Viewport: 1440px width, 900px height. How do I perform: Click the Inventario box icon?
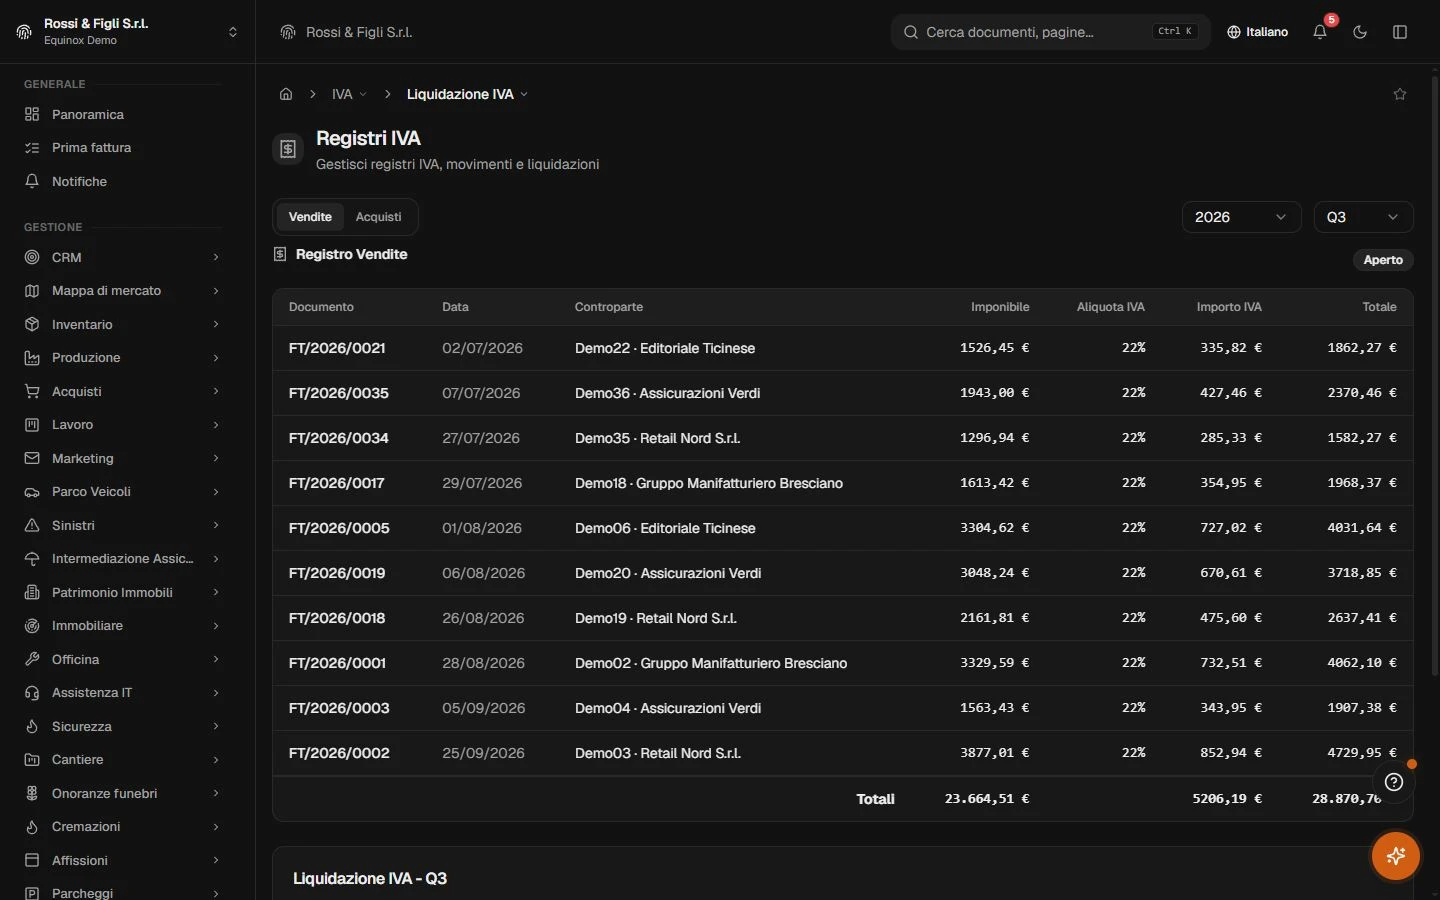click(32, 325)
